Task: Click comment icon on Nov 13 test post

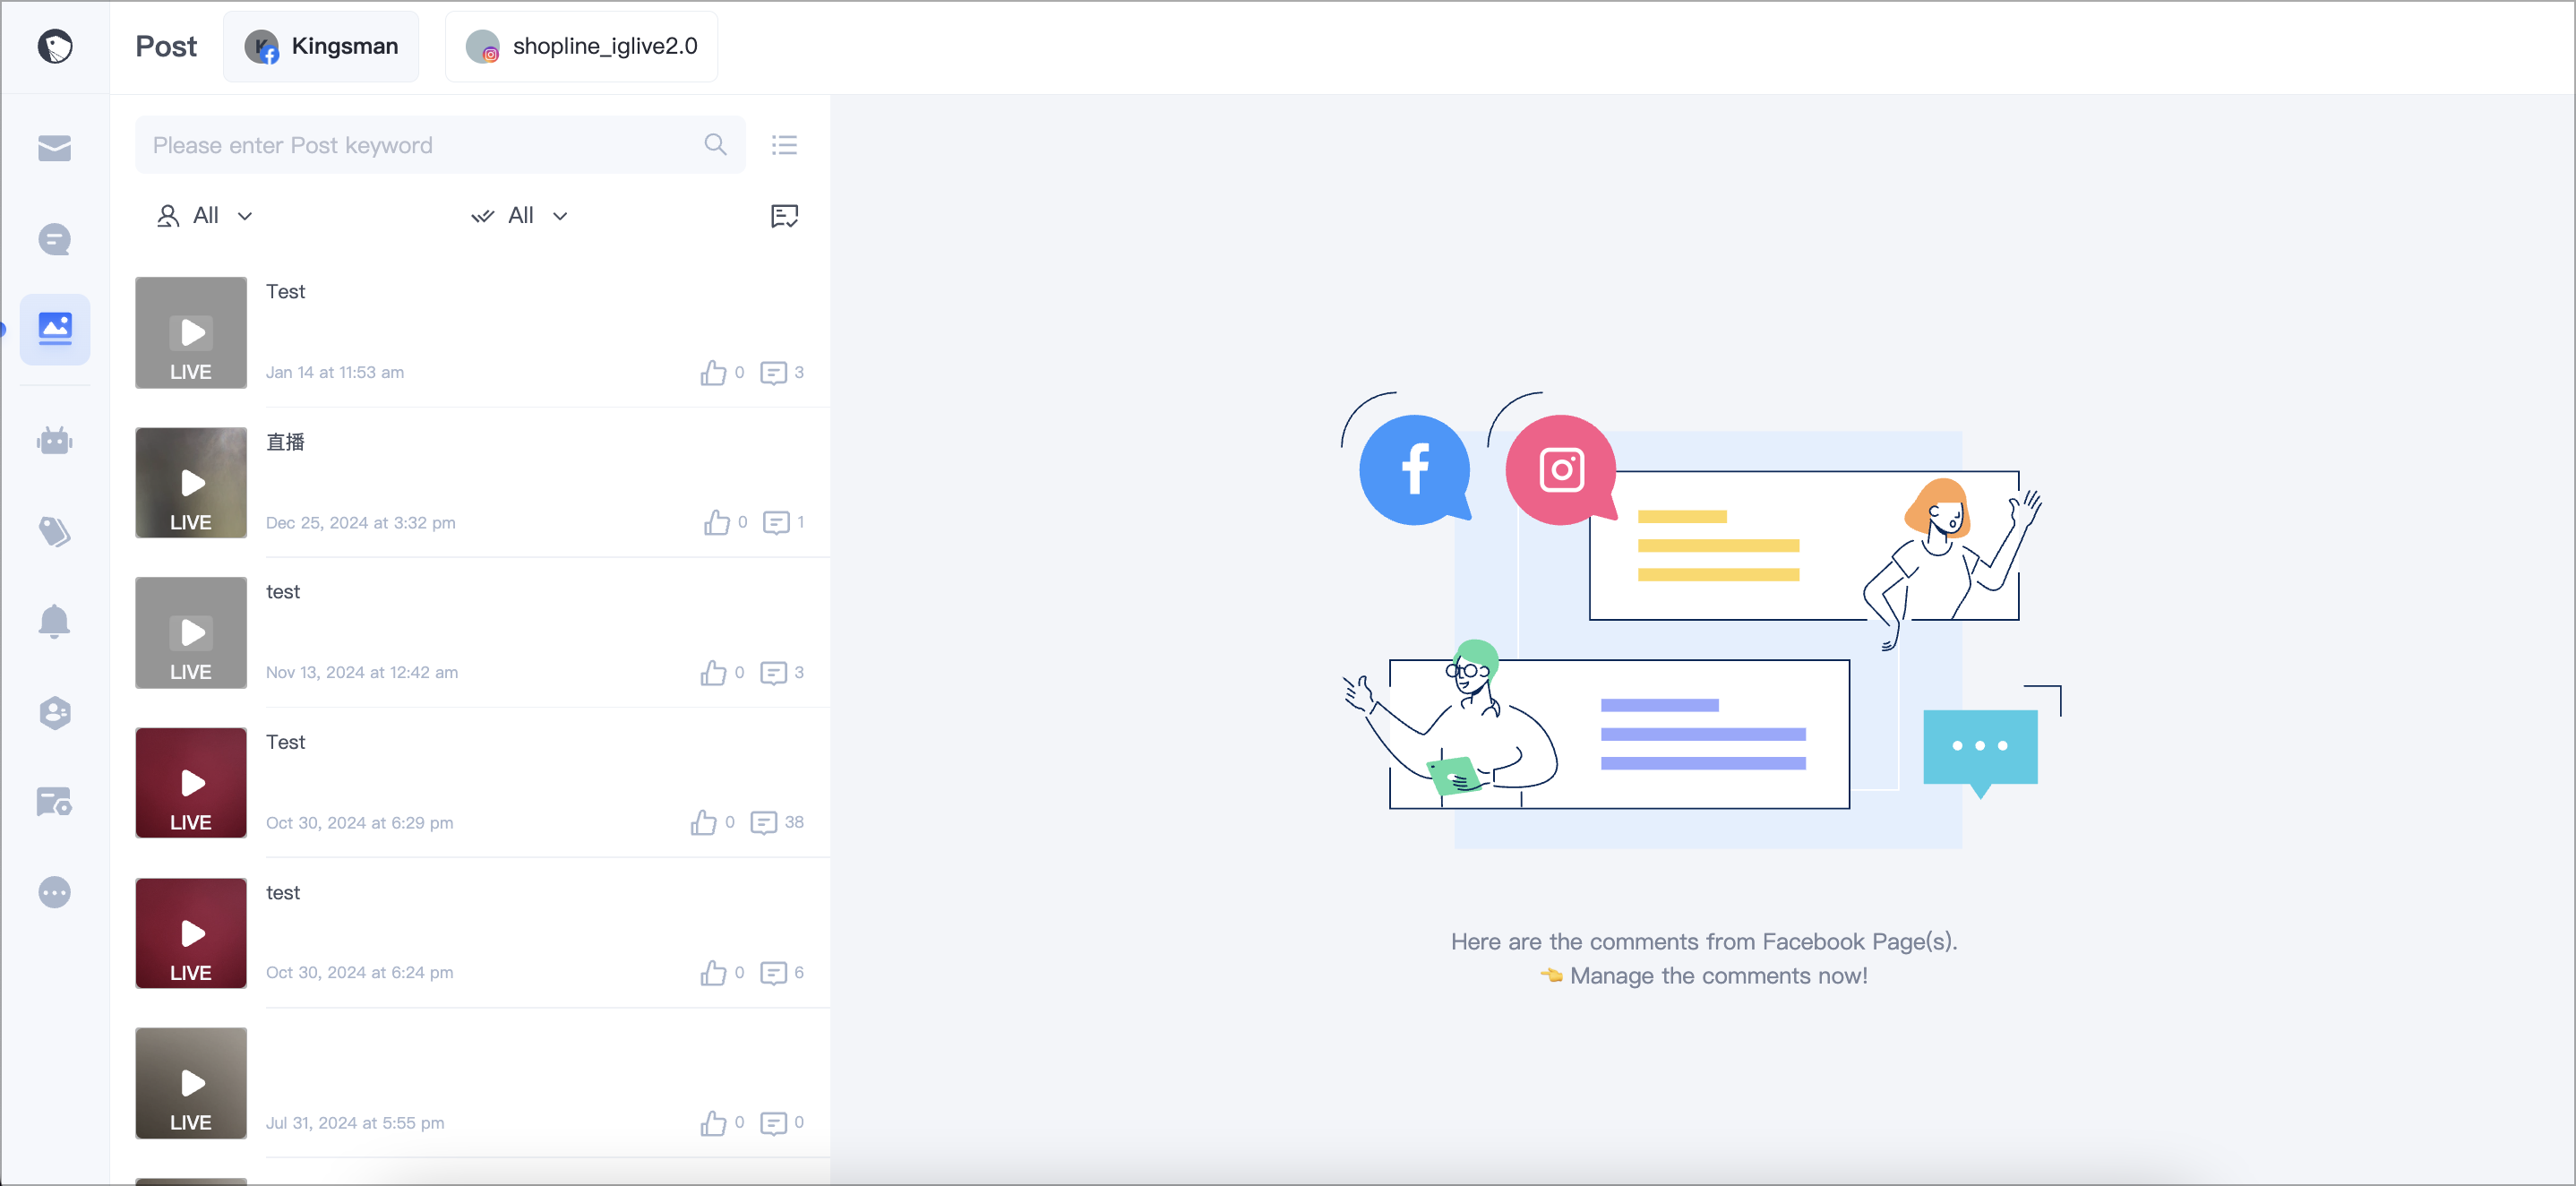Action: click(x=773, y=672)
